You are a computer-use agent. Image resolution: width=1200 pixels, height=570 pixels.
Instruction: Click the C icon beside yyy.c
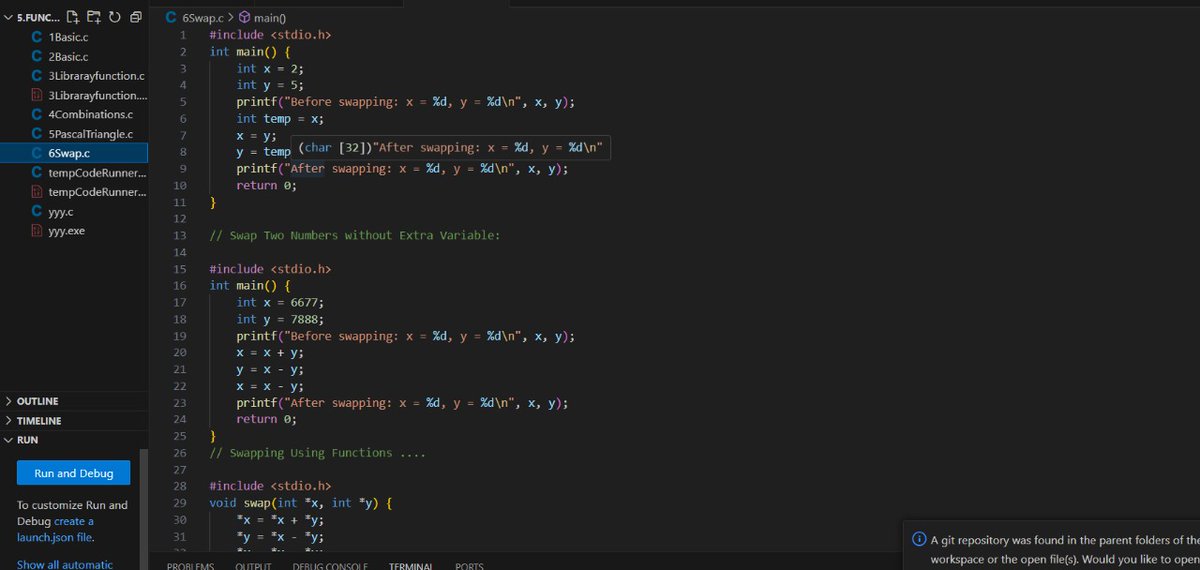click(37, 211)
